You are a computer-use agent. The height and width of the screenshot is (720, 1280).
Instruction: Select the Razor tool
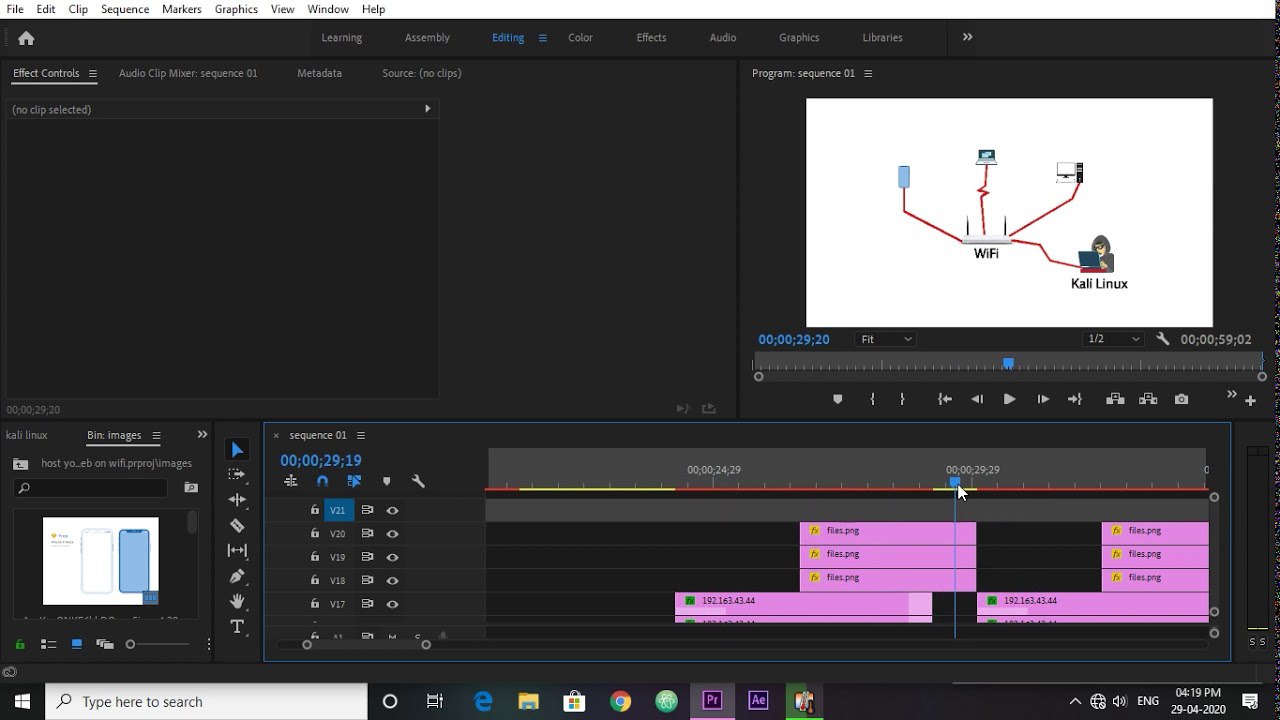[x=237, y=525]
